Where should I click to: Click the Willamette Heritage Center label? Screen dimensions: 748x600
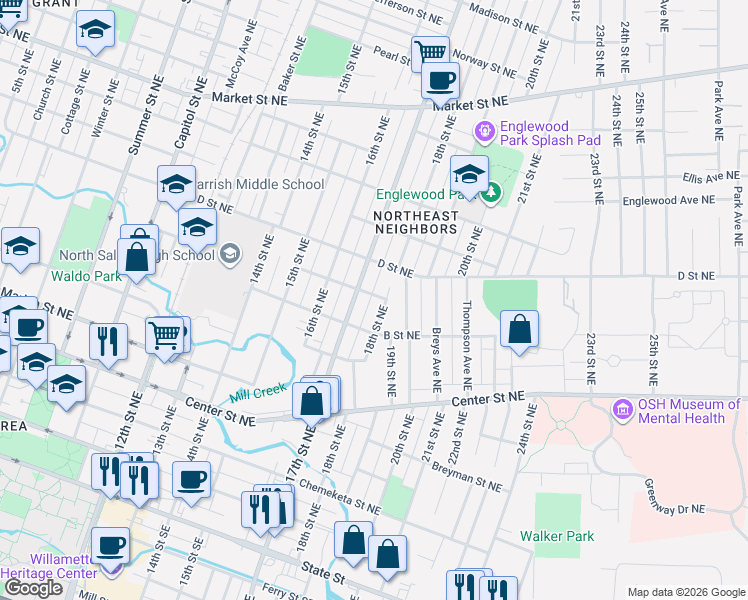pos(50,566)
